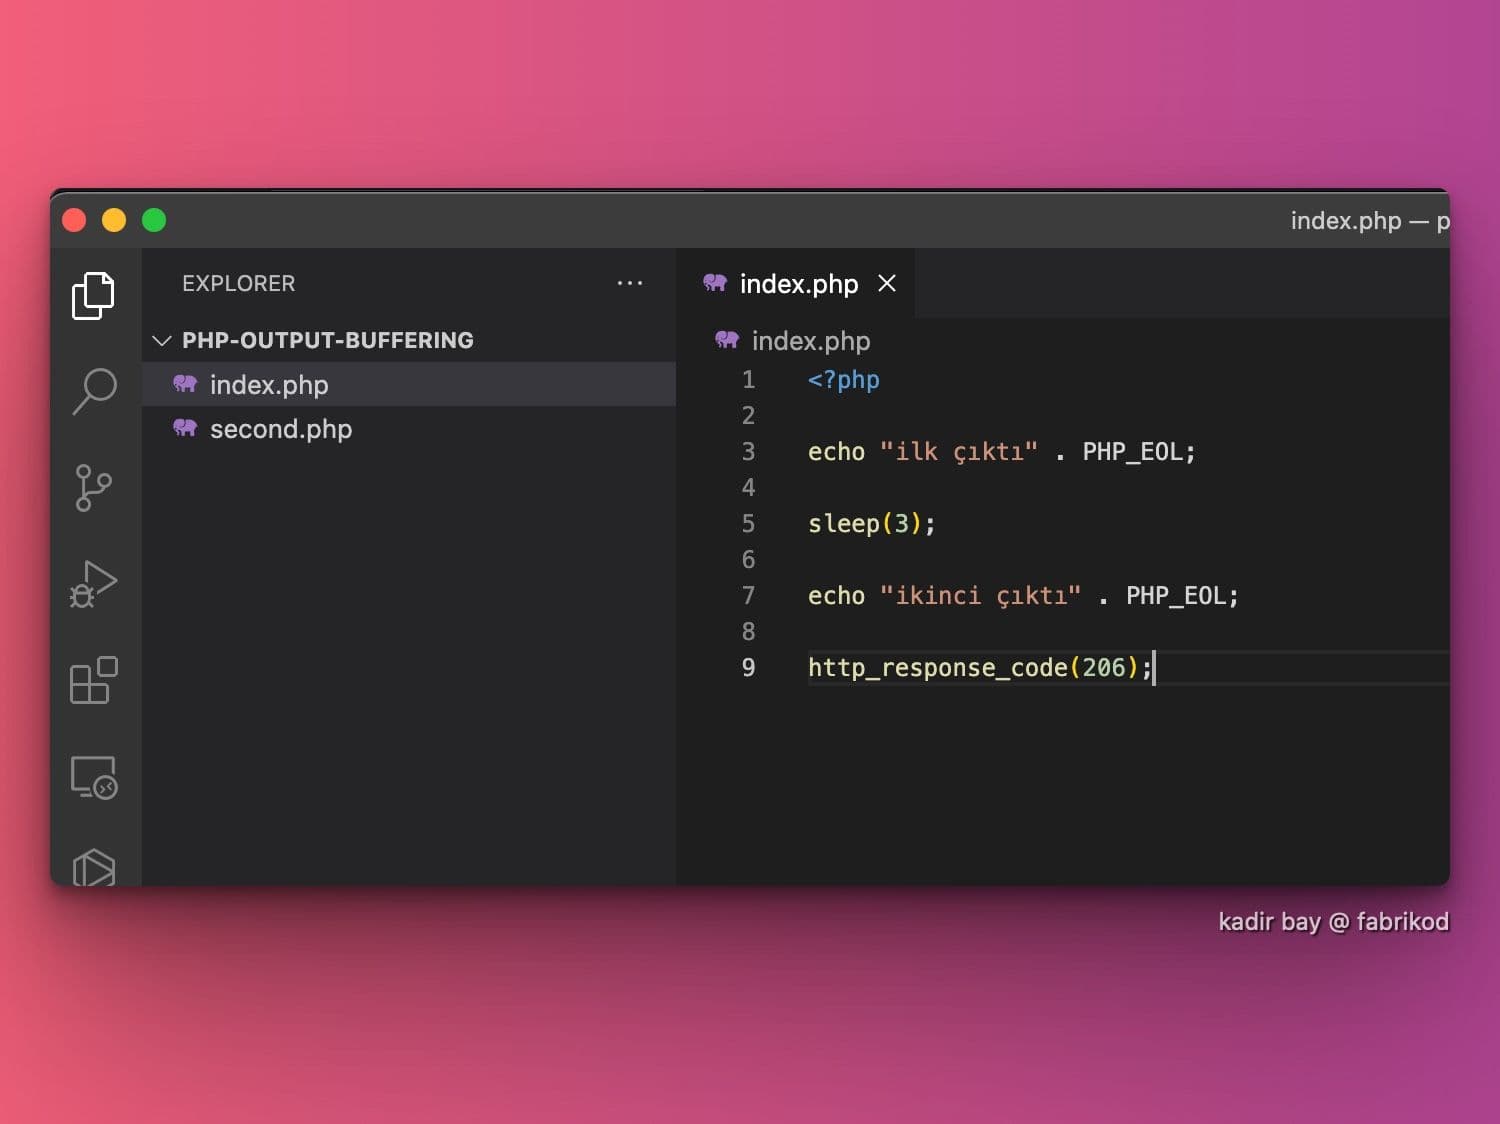Viewport: 1500px width, 1124px height.
Task: Click the green maximize window button
Action: 154,220
